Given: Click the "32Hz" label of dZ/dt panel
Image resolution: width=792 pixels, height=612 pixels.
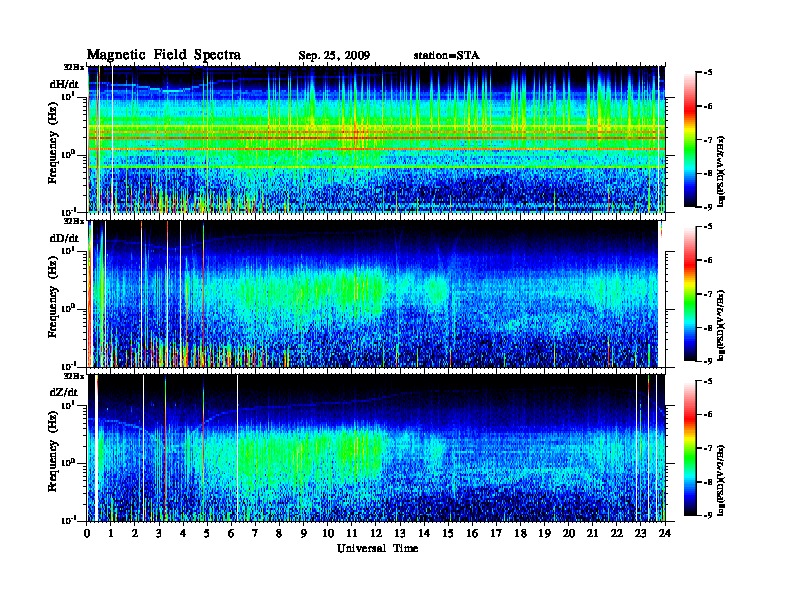Looking at the screenshot, I should point(74,376).
